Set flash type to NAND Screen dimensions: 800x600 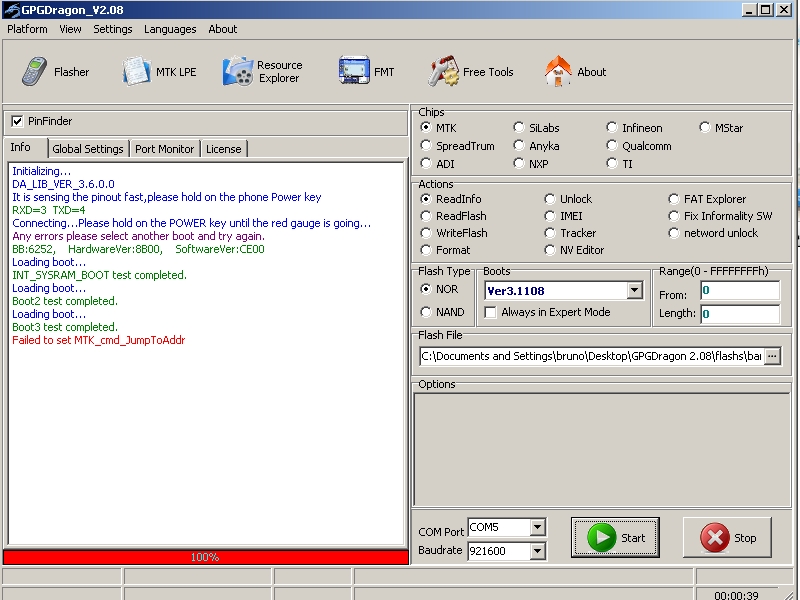click(426, 312)
